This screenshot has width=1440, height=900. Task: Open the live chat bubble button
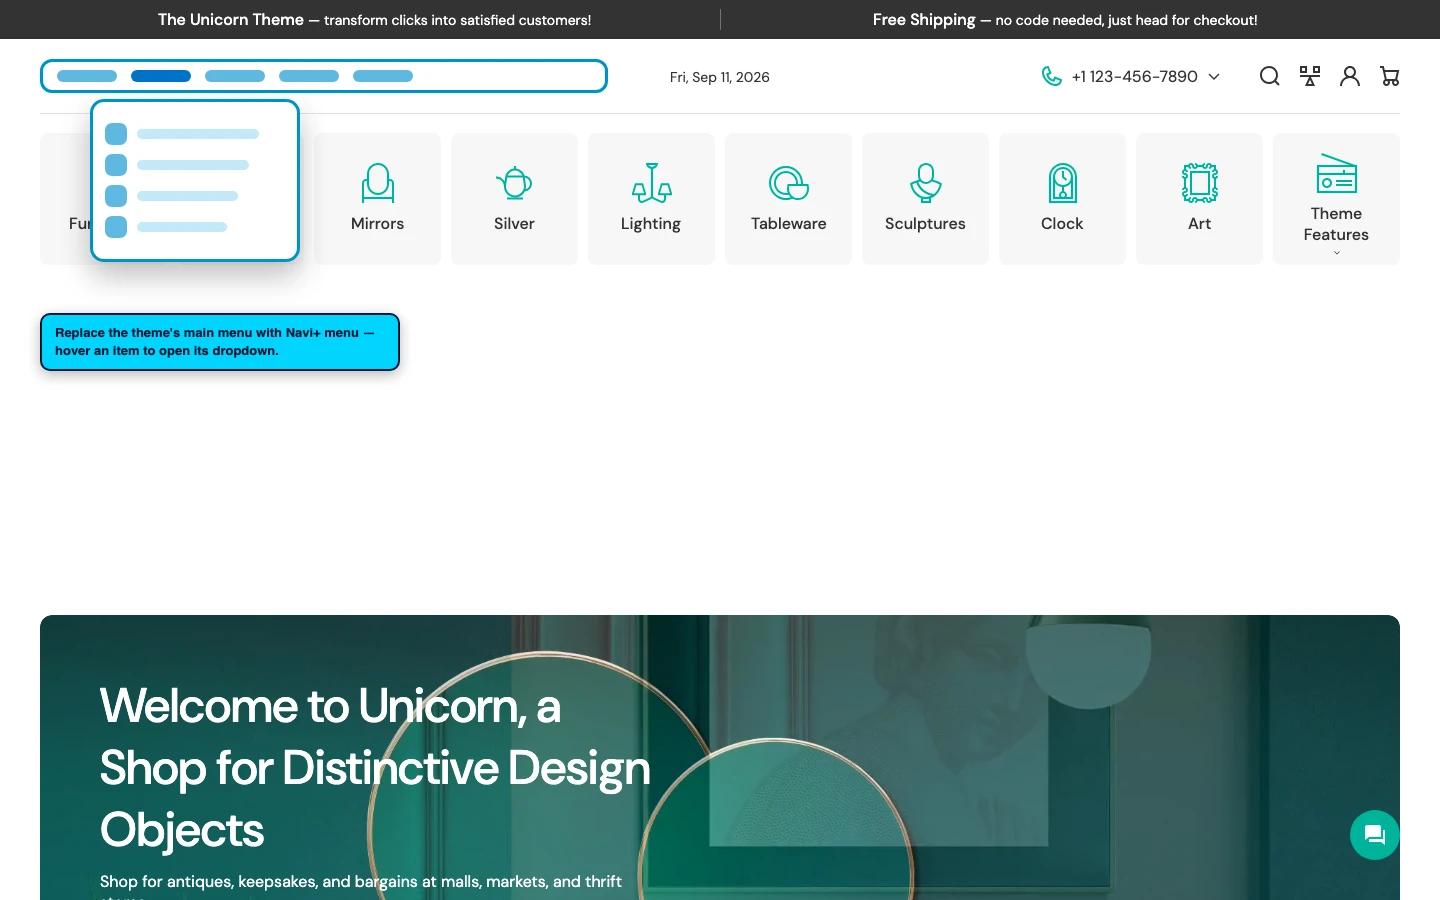click(1374, 835)
